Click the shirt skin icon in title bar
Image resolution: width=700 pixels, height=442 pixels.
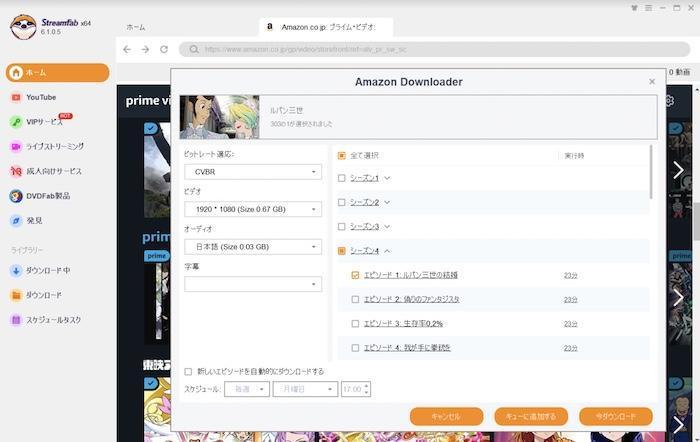tap(634, 8)
